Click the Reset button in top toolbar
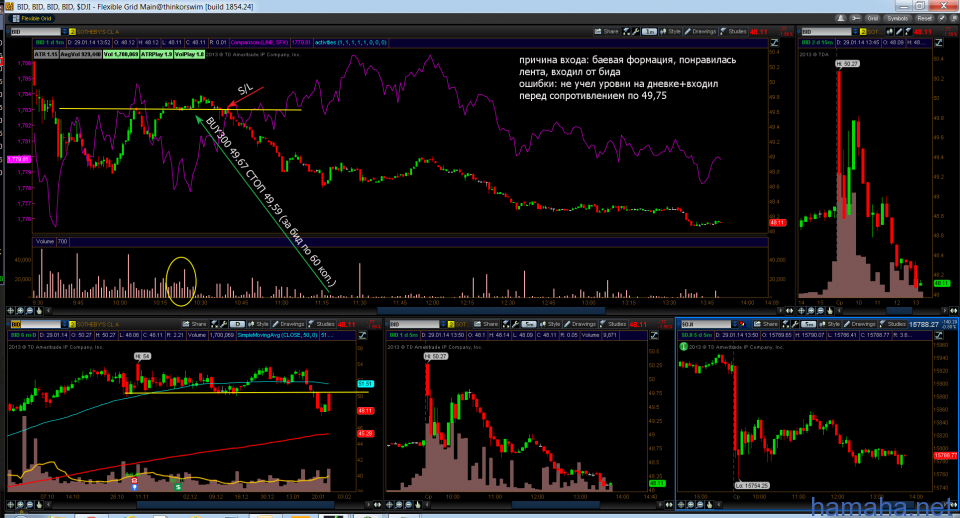 point(924,18)
